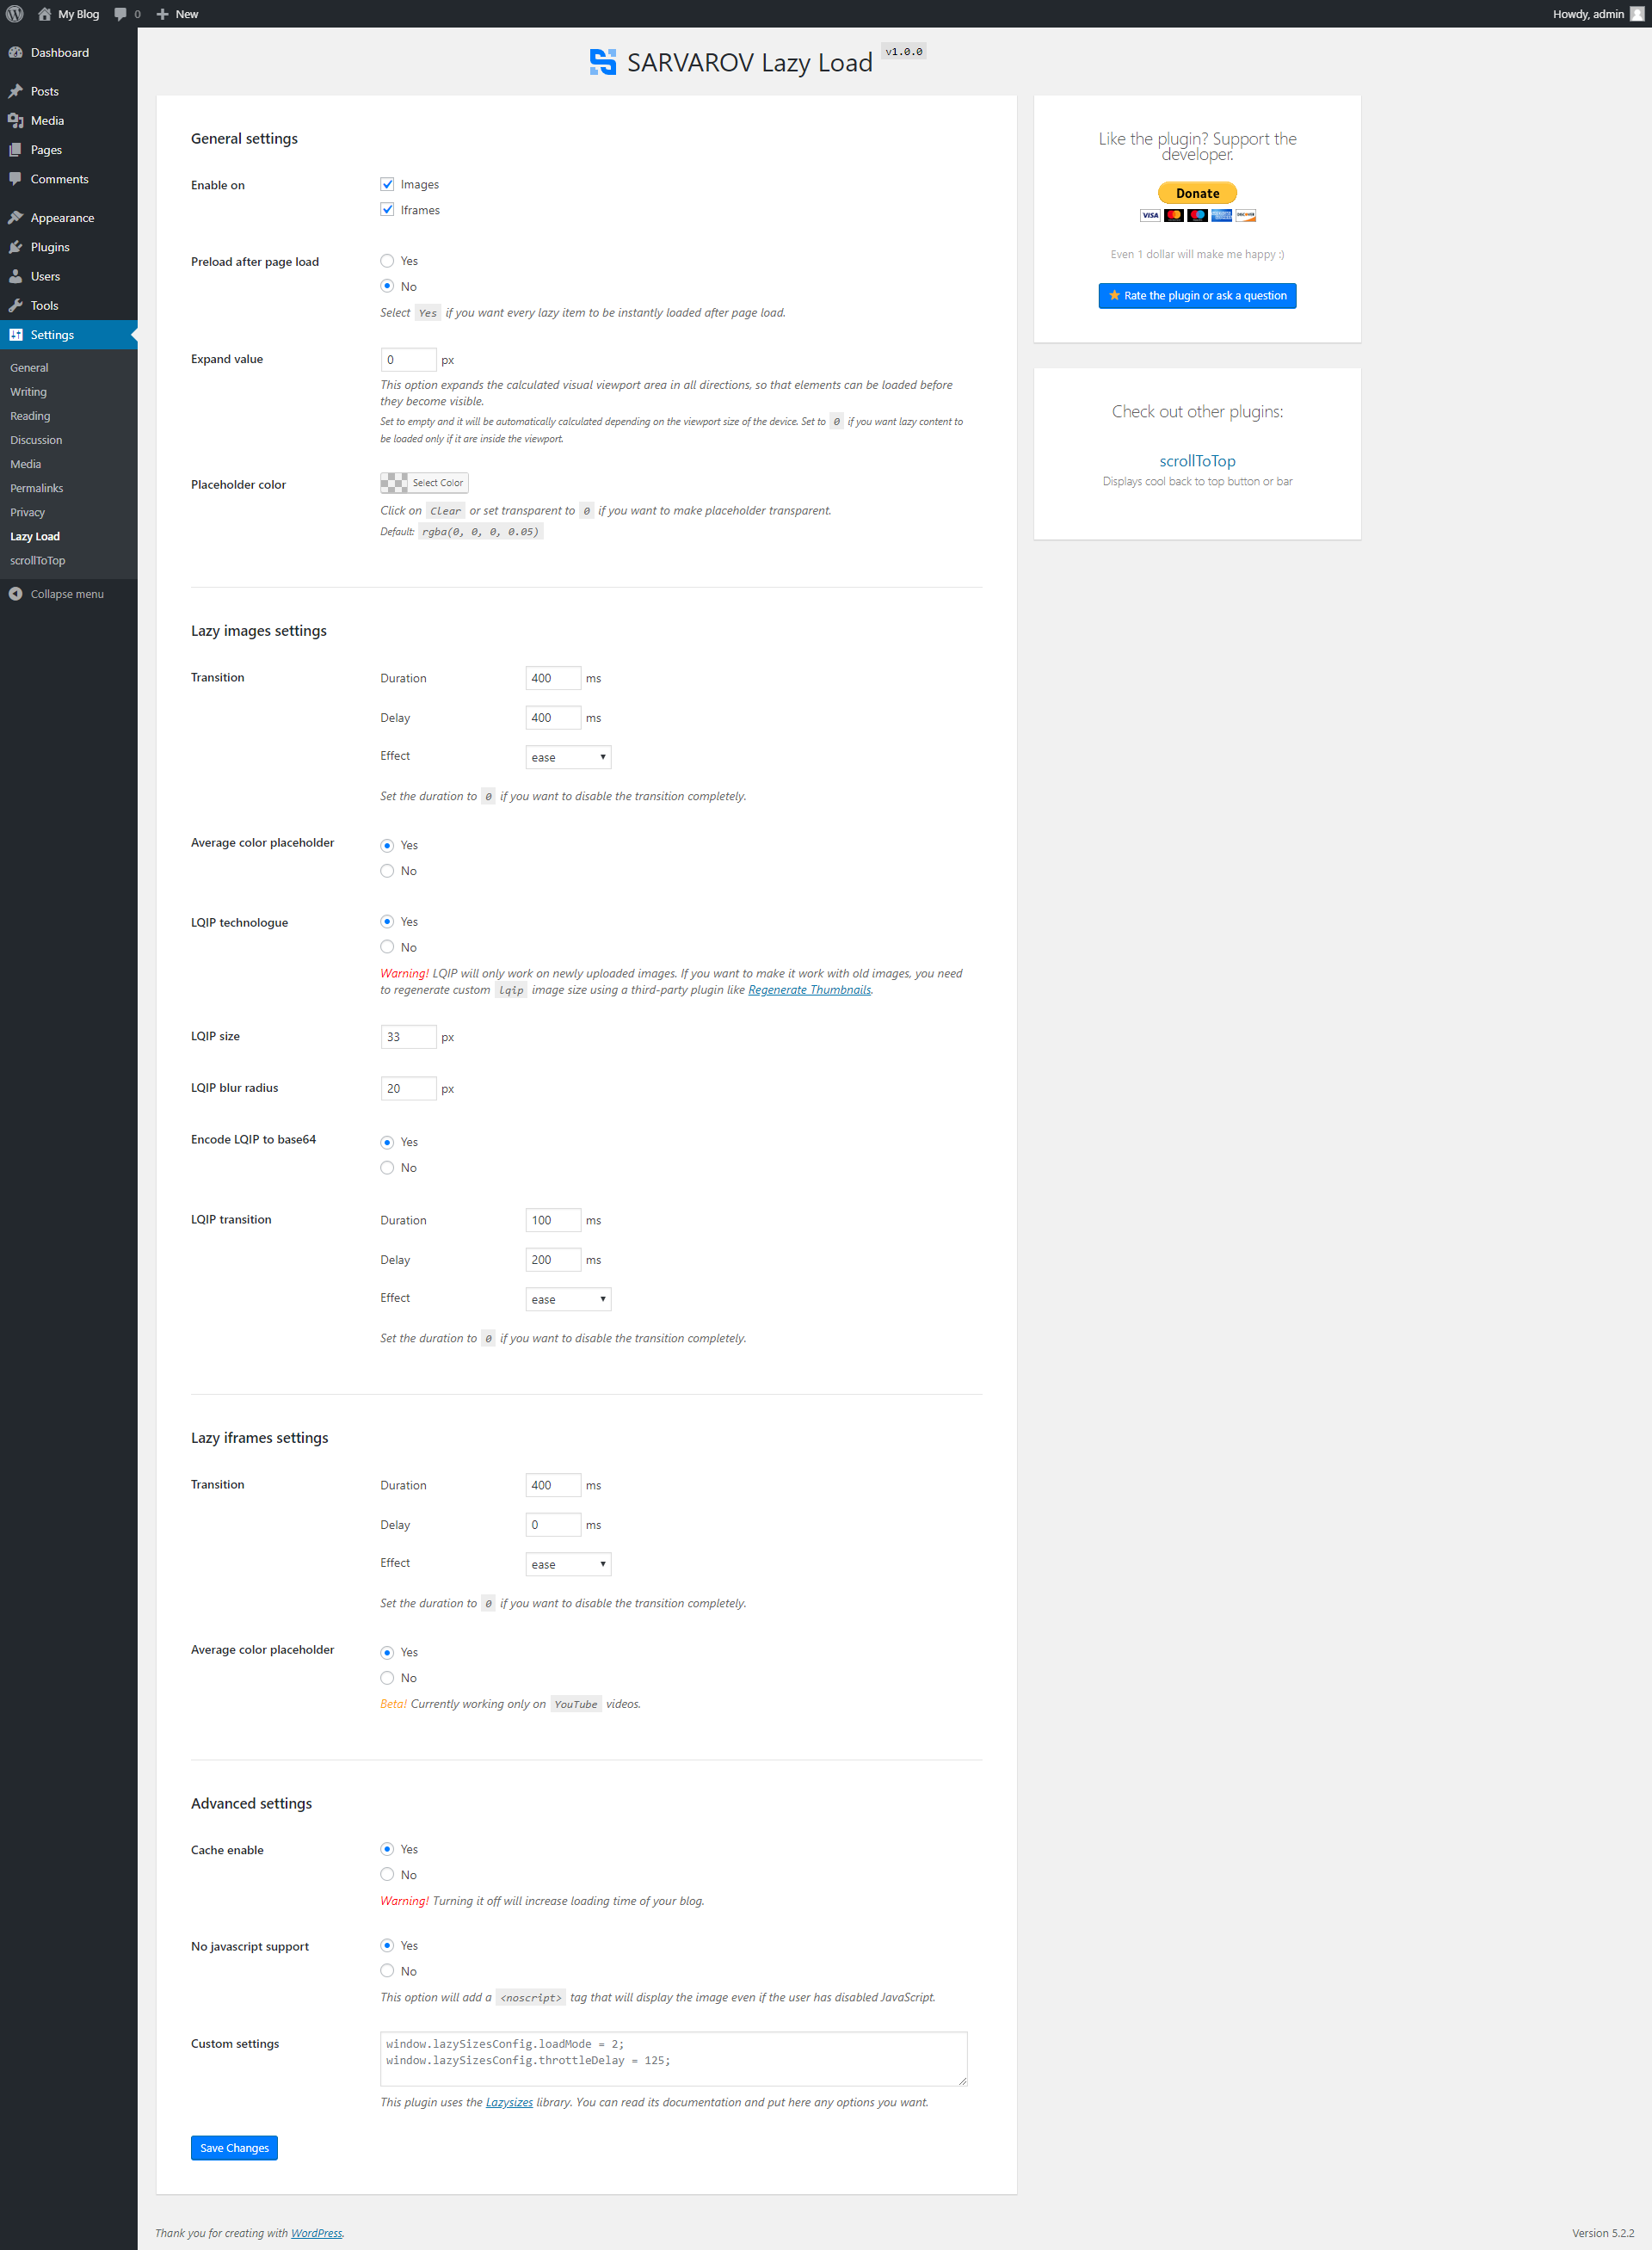Select No for No javascript support
This screenshot has width=1652, height=2250.
[387, 1971]
